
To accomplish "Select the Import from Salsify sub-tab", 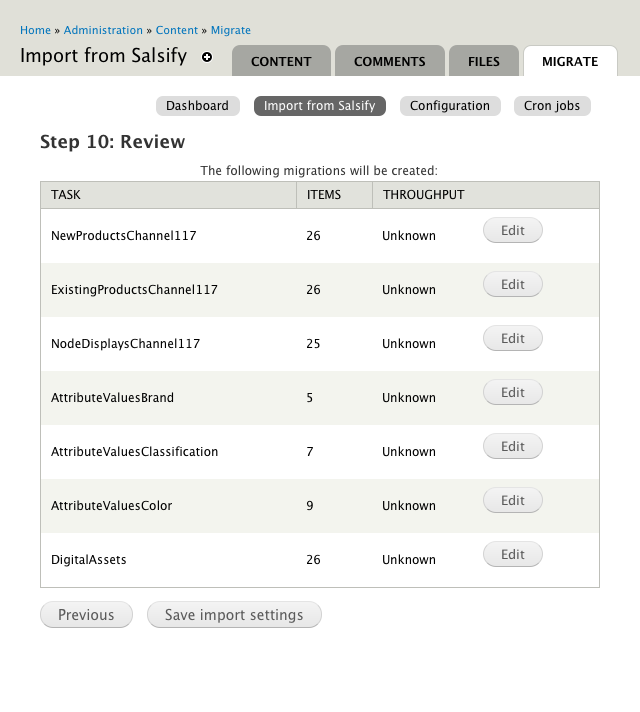I will pyautogui.click(x=320, y=106).
